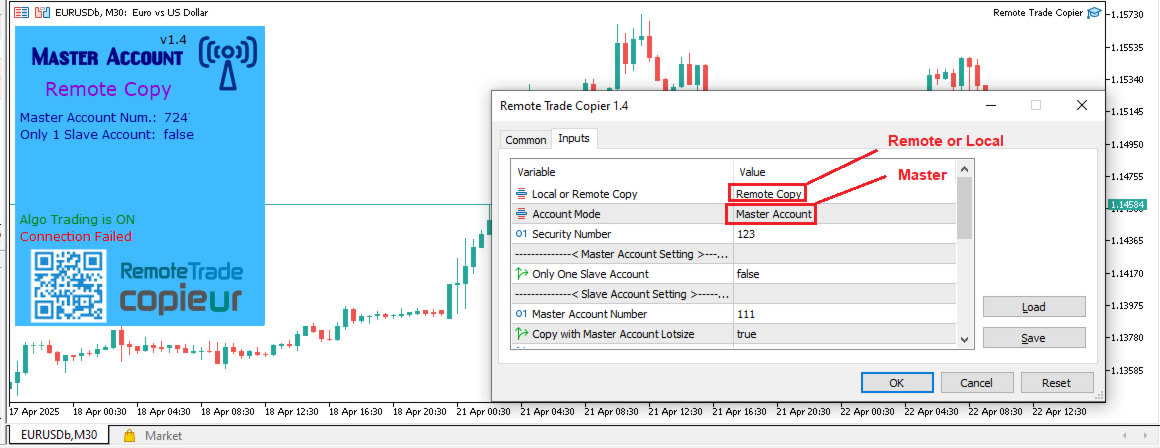Click the Slave Account Setting separator row
This screenshot has width=1160, height=448.
734,294
